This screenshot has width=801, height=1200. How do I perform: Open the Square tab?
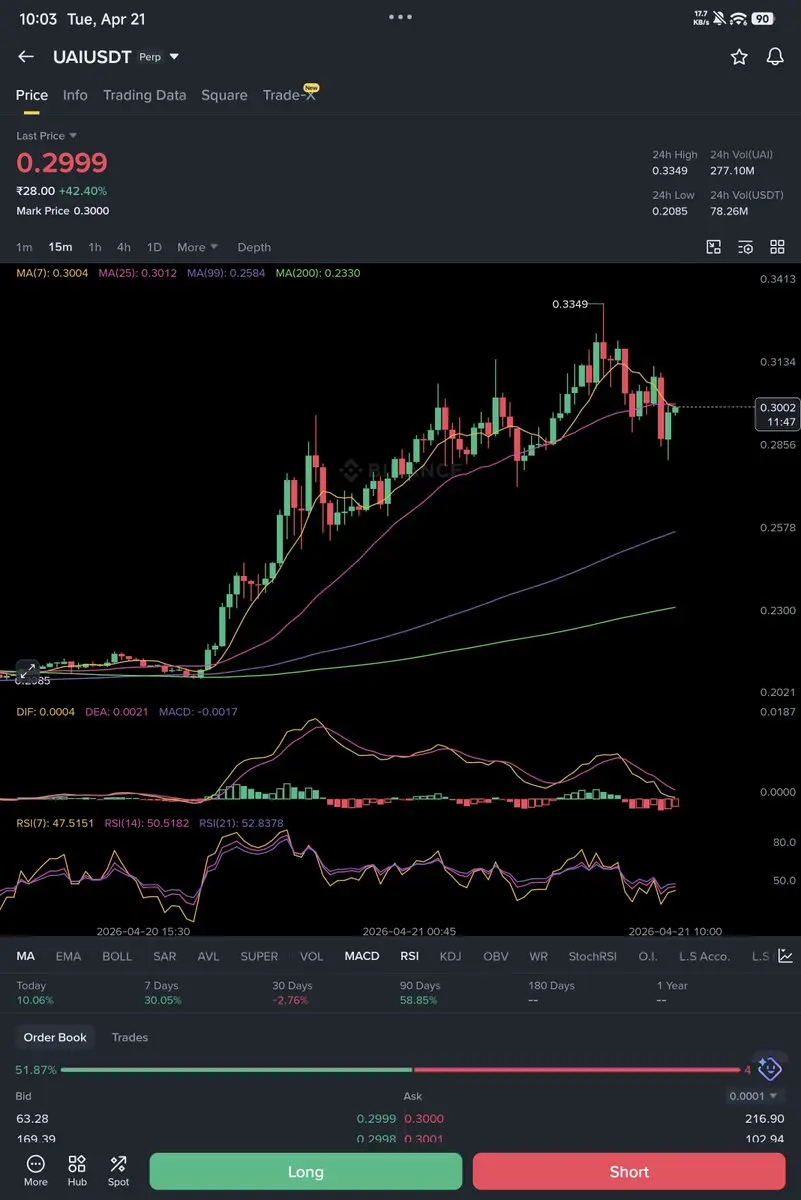coord(224,95)
